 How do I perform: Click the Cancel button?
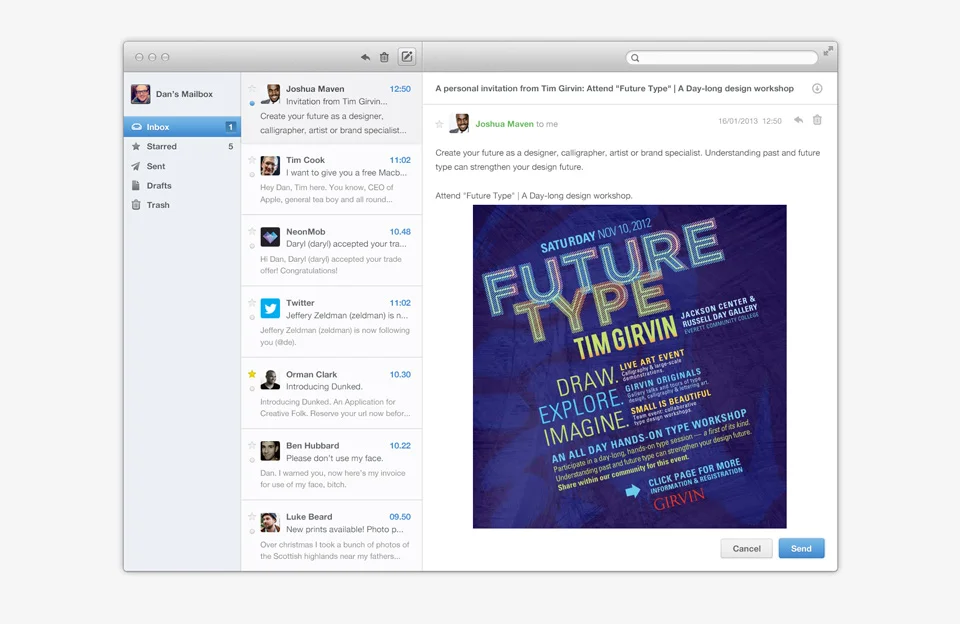point(746,548)
